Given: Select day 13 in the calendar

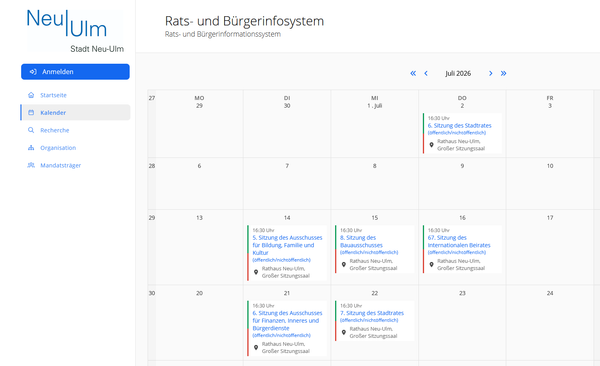Looking at the screenshot, I should coord(199,217).
